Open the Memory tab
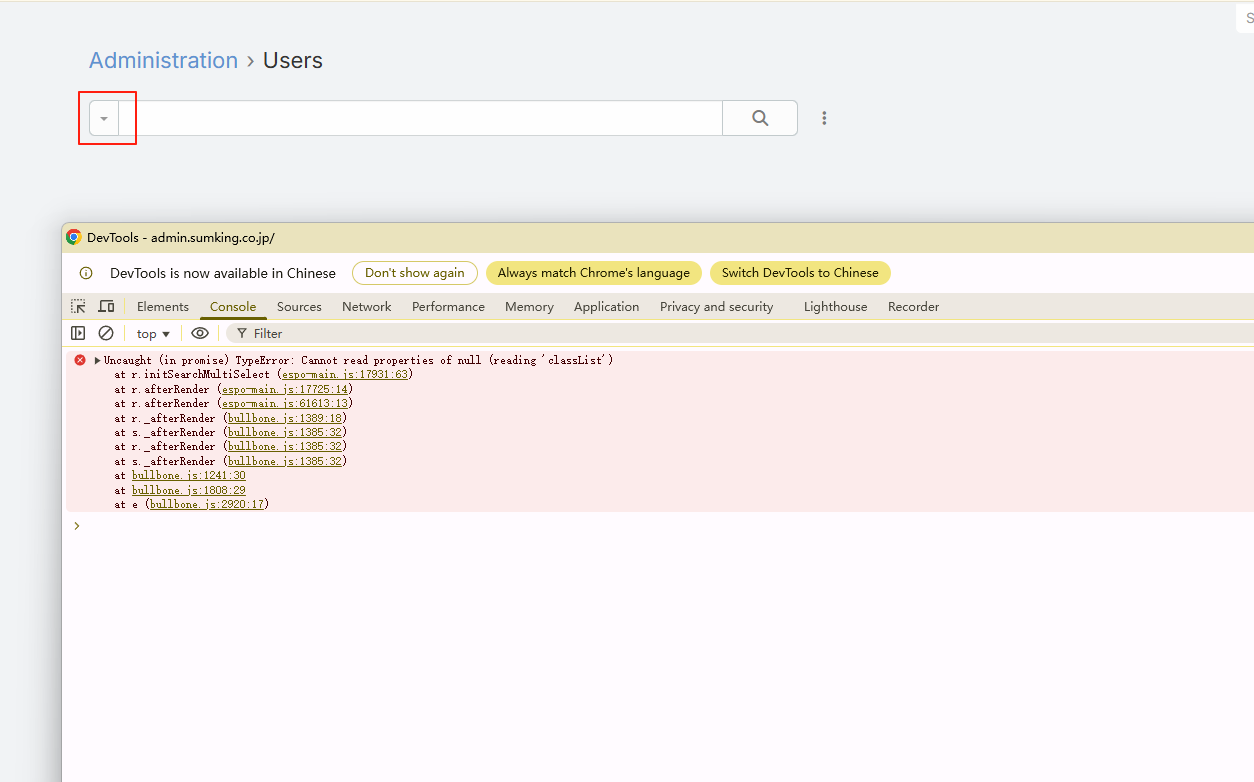 (529, 306)
